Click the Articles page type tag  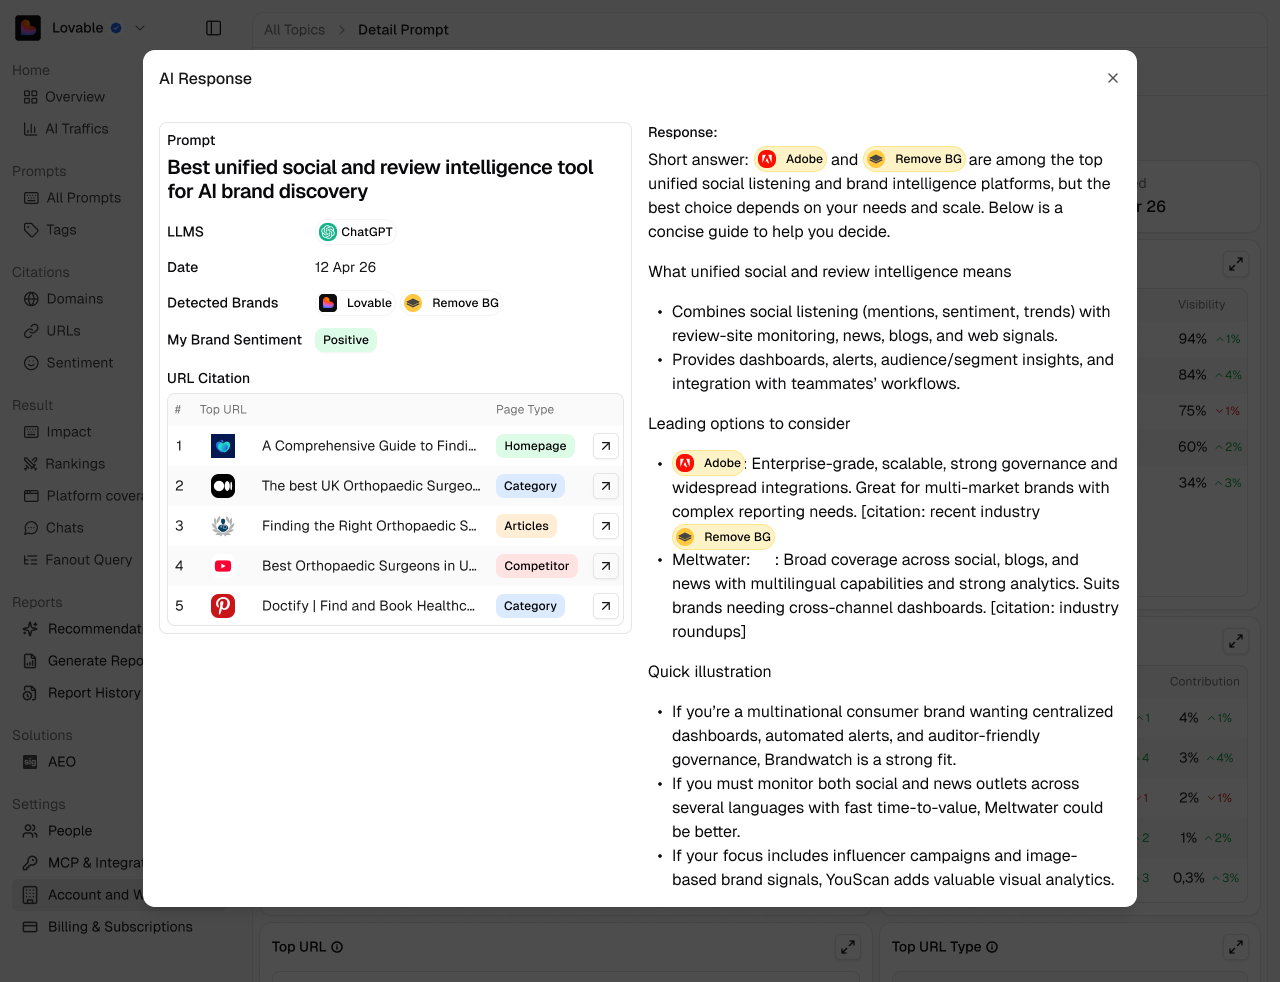(x=526, y=526)
